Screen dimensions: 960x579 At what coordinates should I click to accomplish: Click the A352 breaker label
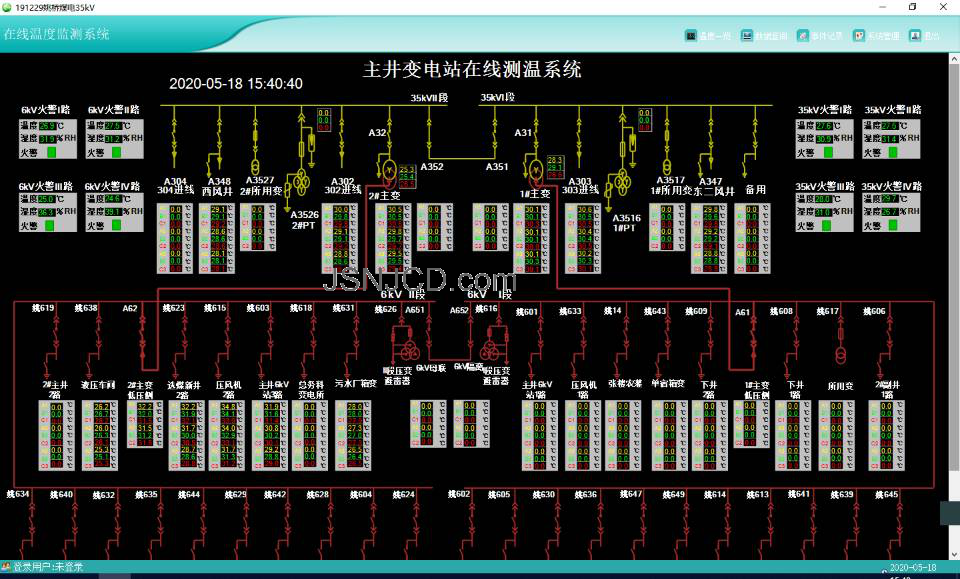pos(432,166)
